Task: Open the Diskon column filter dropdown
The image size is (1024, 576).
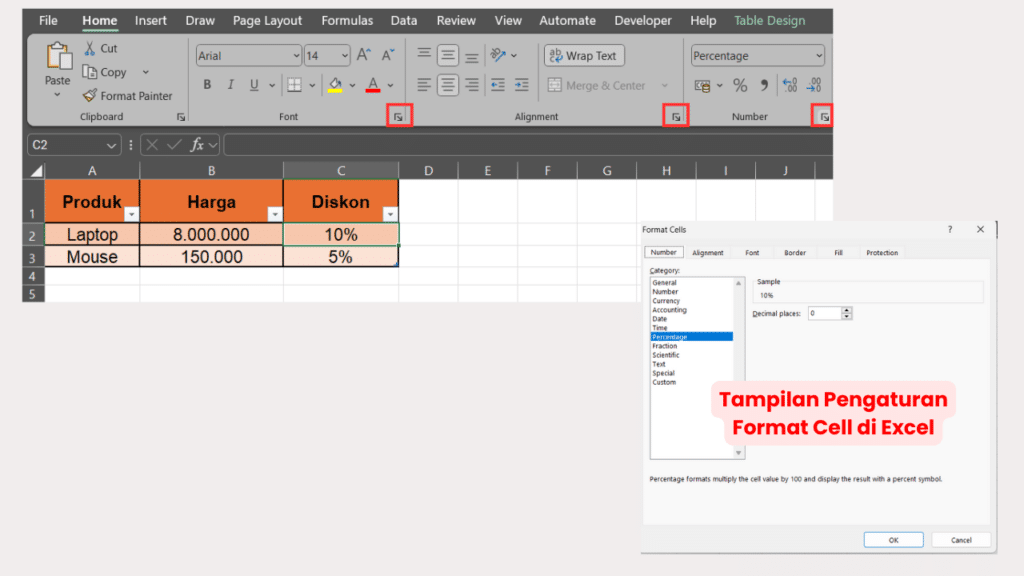Action: [388, 213]
